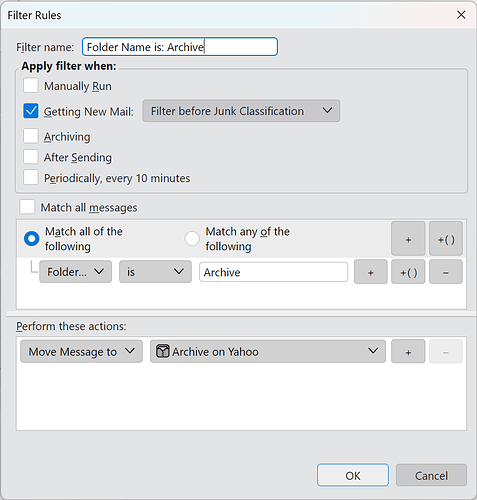Toggle the Match all messages checkbox

tap(27, 207)
